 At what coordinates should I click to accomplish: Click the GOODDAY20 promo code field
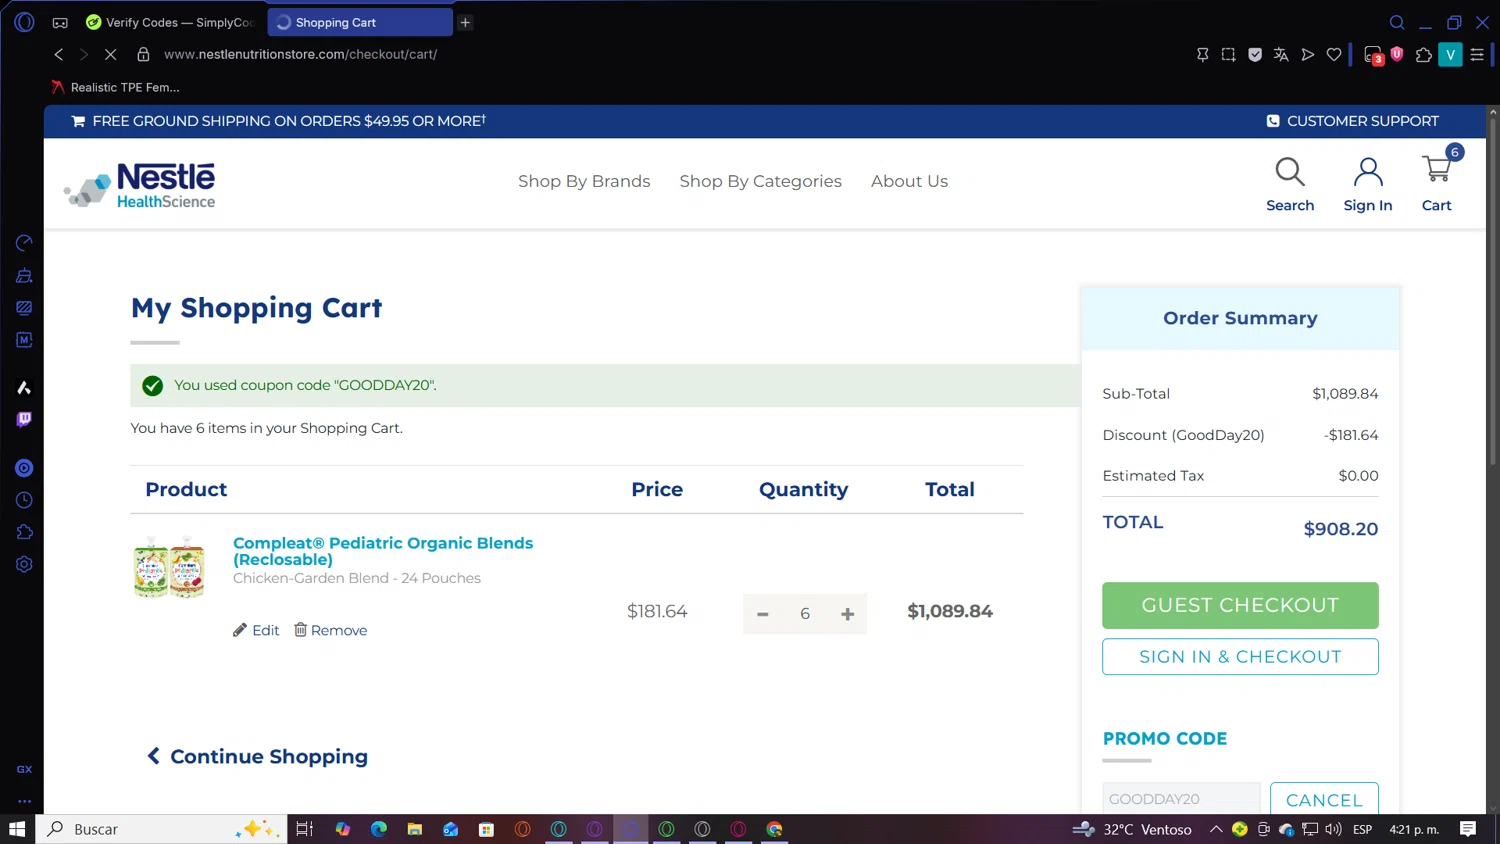coord(1181,799)
